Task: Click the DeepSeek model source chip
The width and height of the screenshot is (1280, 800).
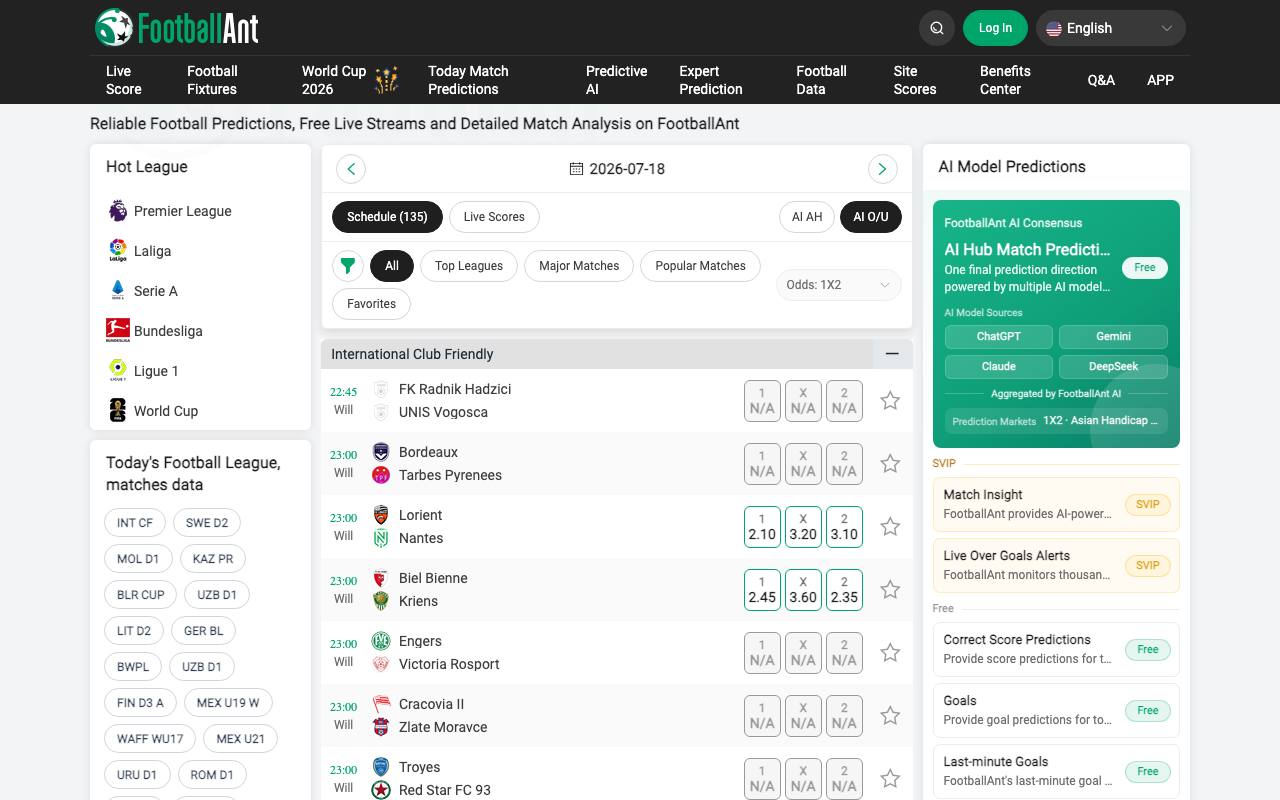Action: tap(1113, 366)
